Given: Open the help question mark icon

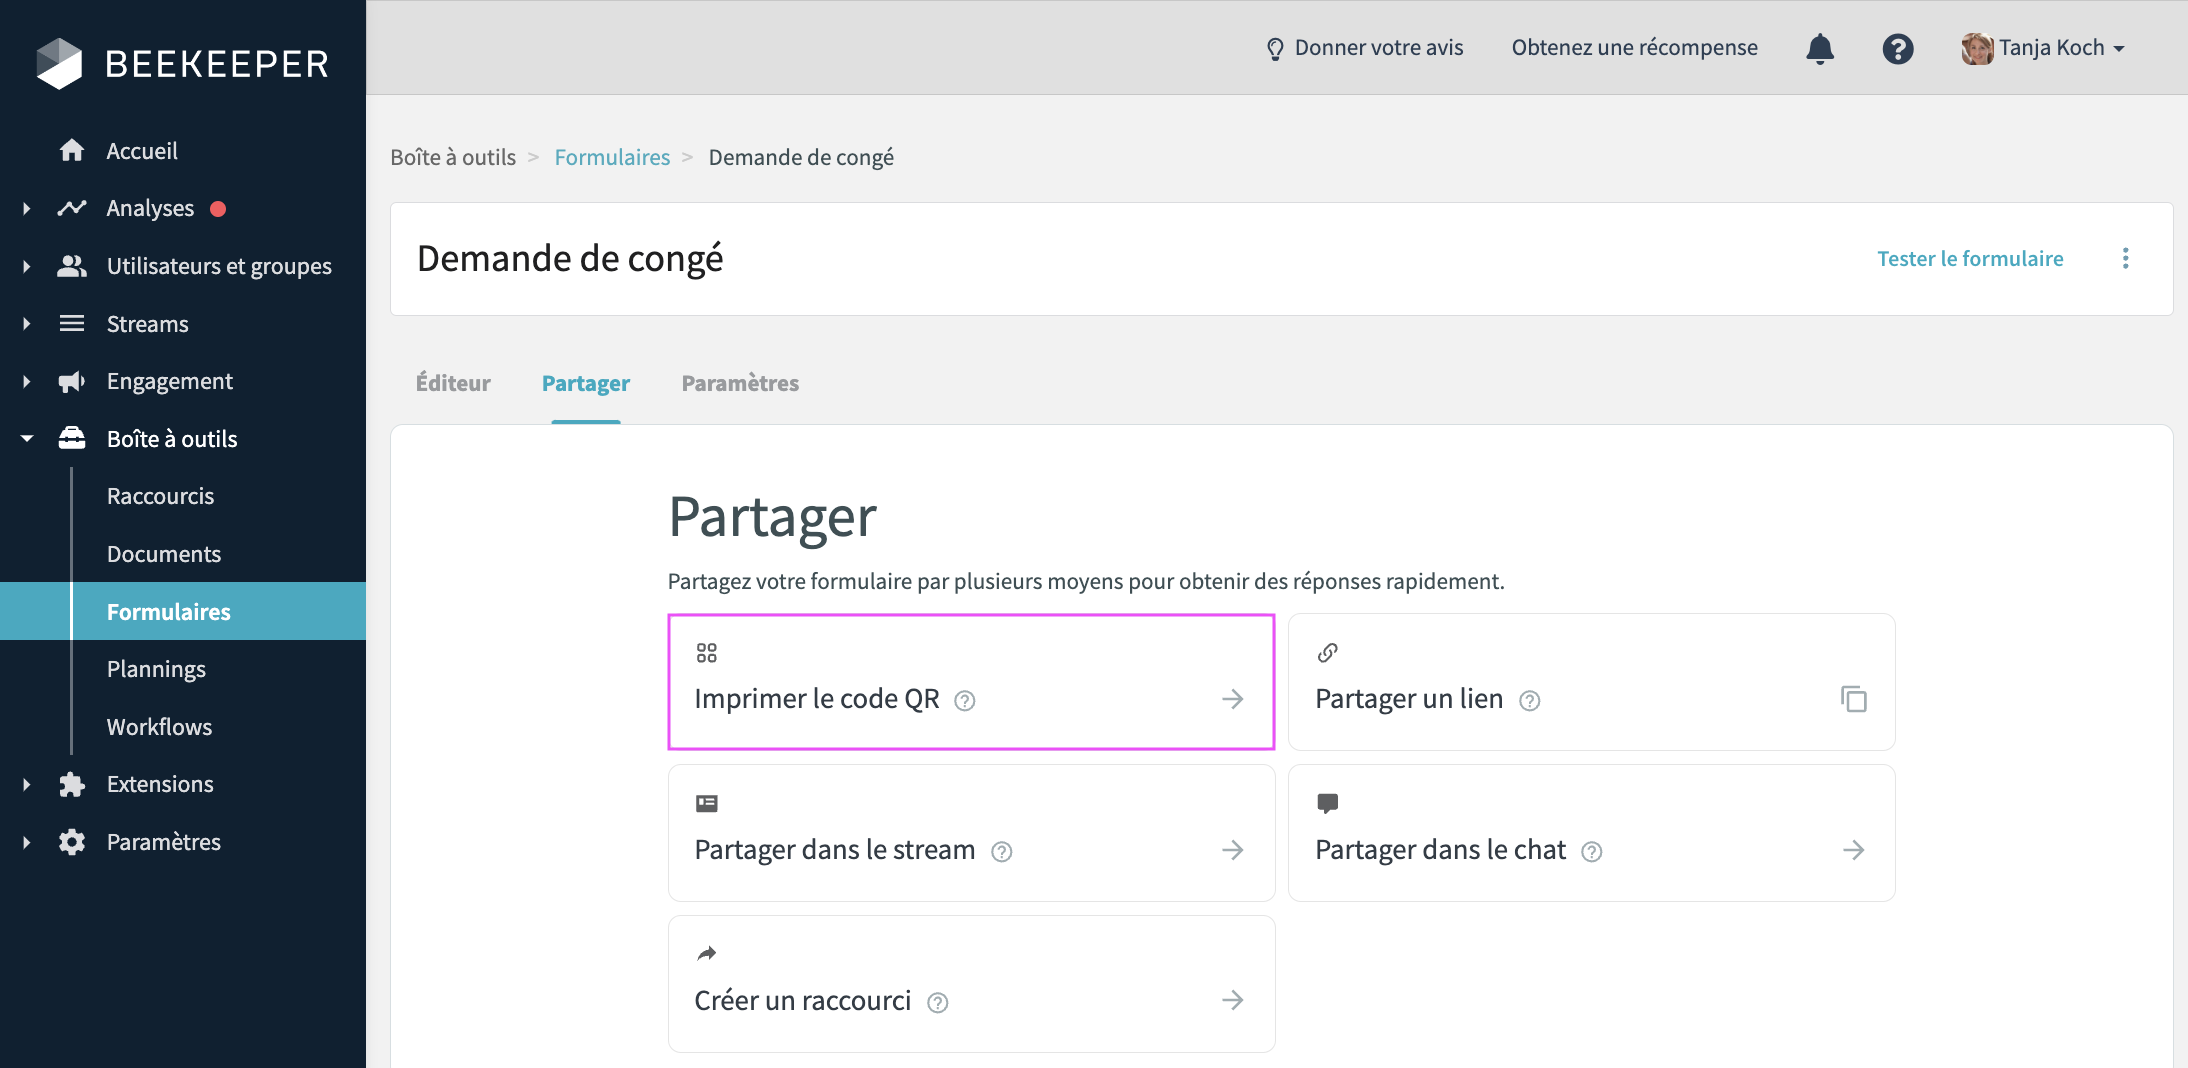Looking at the screenshot, I should (1897, 48).
